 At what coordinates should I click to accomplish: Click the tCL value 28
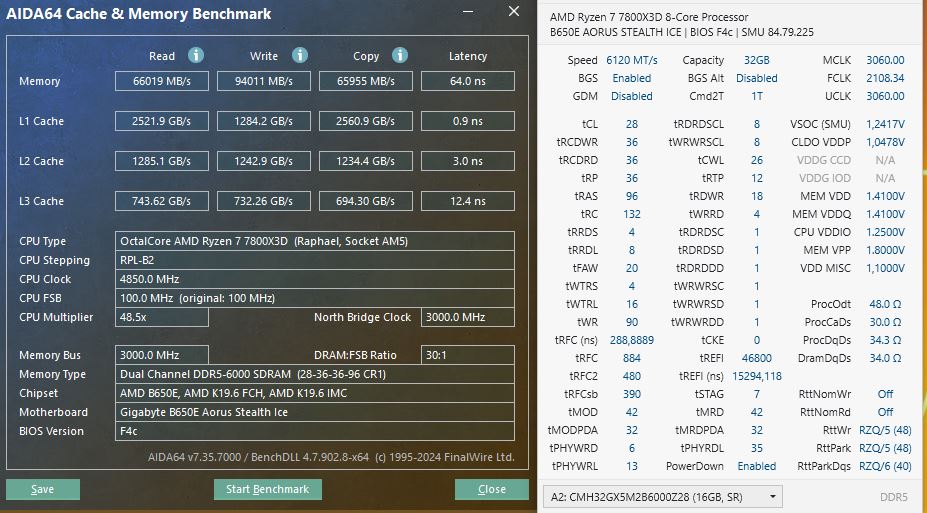(x=631, y=124)
